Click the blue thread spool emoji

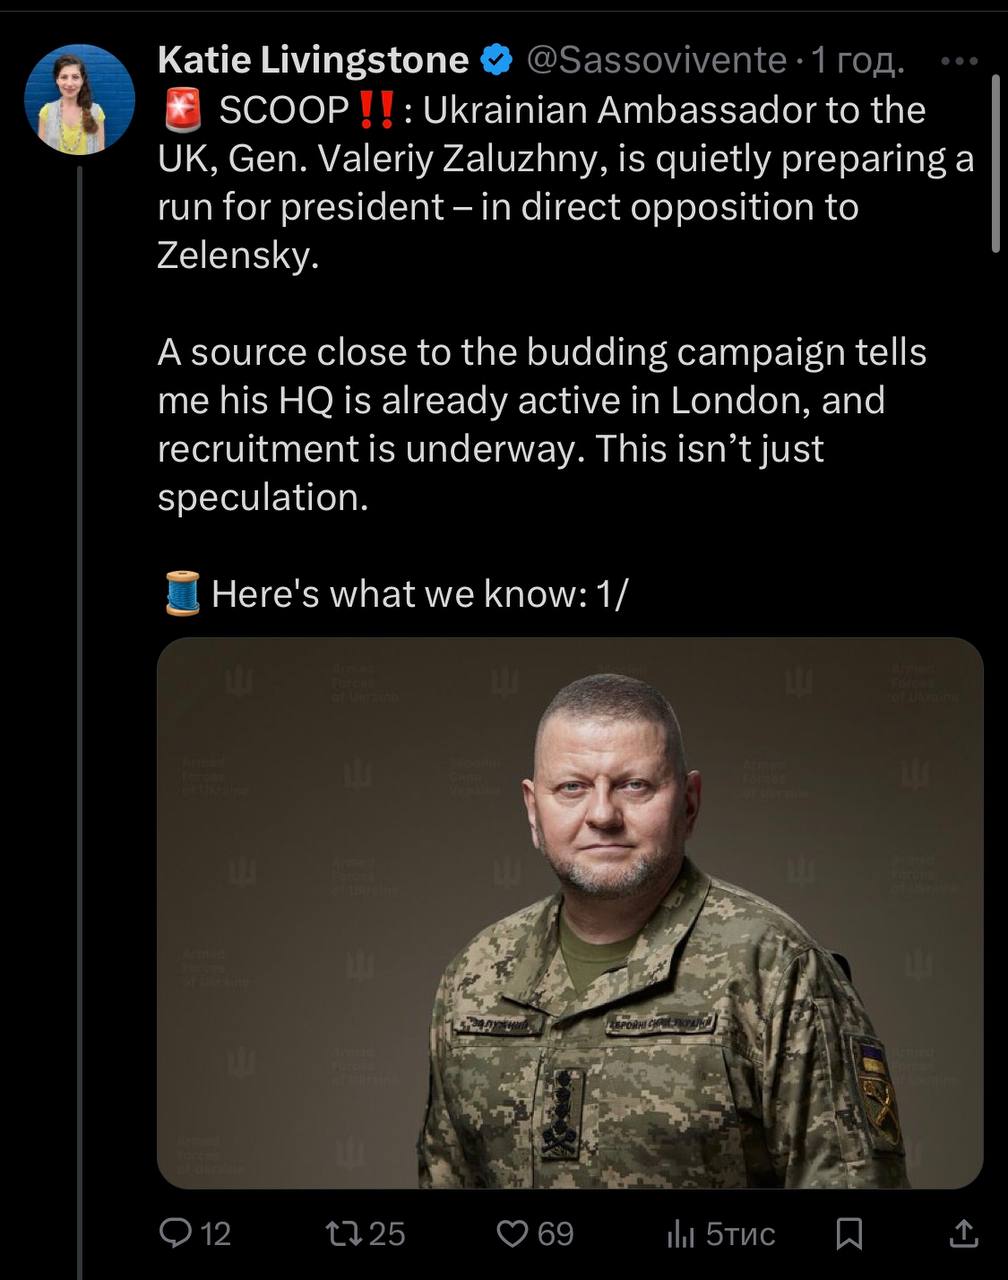tap(181, 594)
